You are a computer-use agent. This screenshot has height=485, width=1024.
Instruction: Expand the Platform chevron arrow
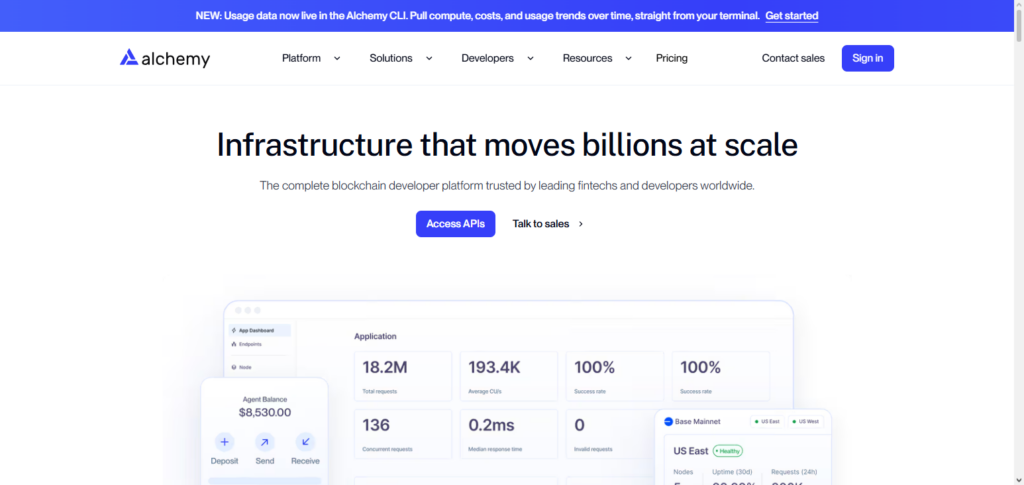[x=337, y=58]
